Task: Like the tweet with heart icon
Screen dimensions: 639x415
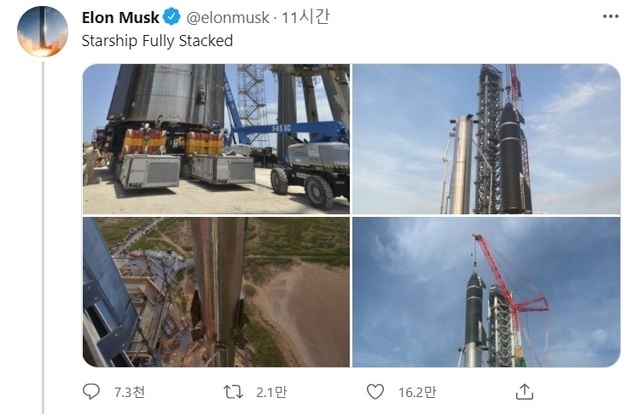Action: (x=375, y=392)
